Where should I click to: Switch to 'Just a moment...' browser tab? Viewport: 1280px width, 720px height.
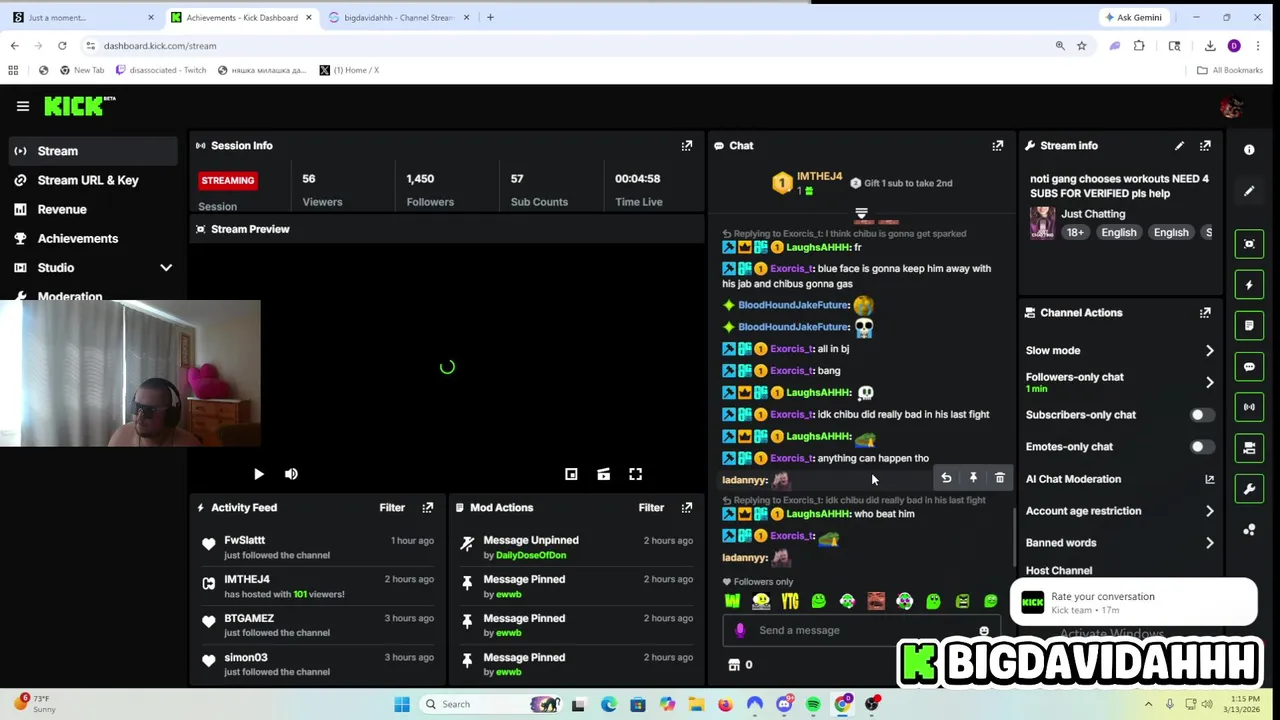[x=82, y=17]
